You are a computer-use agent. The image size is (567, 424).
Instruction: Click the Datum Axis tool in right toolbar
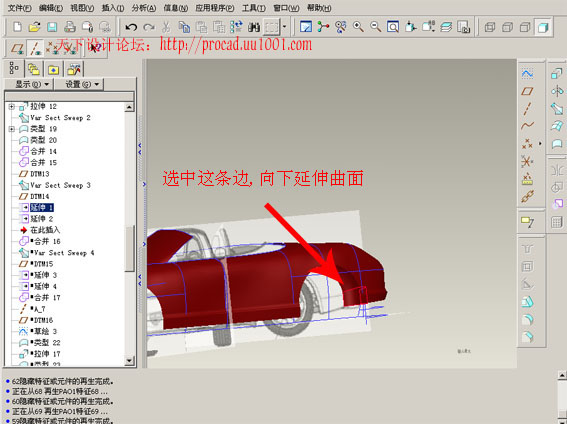point(528,108)
